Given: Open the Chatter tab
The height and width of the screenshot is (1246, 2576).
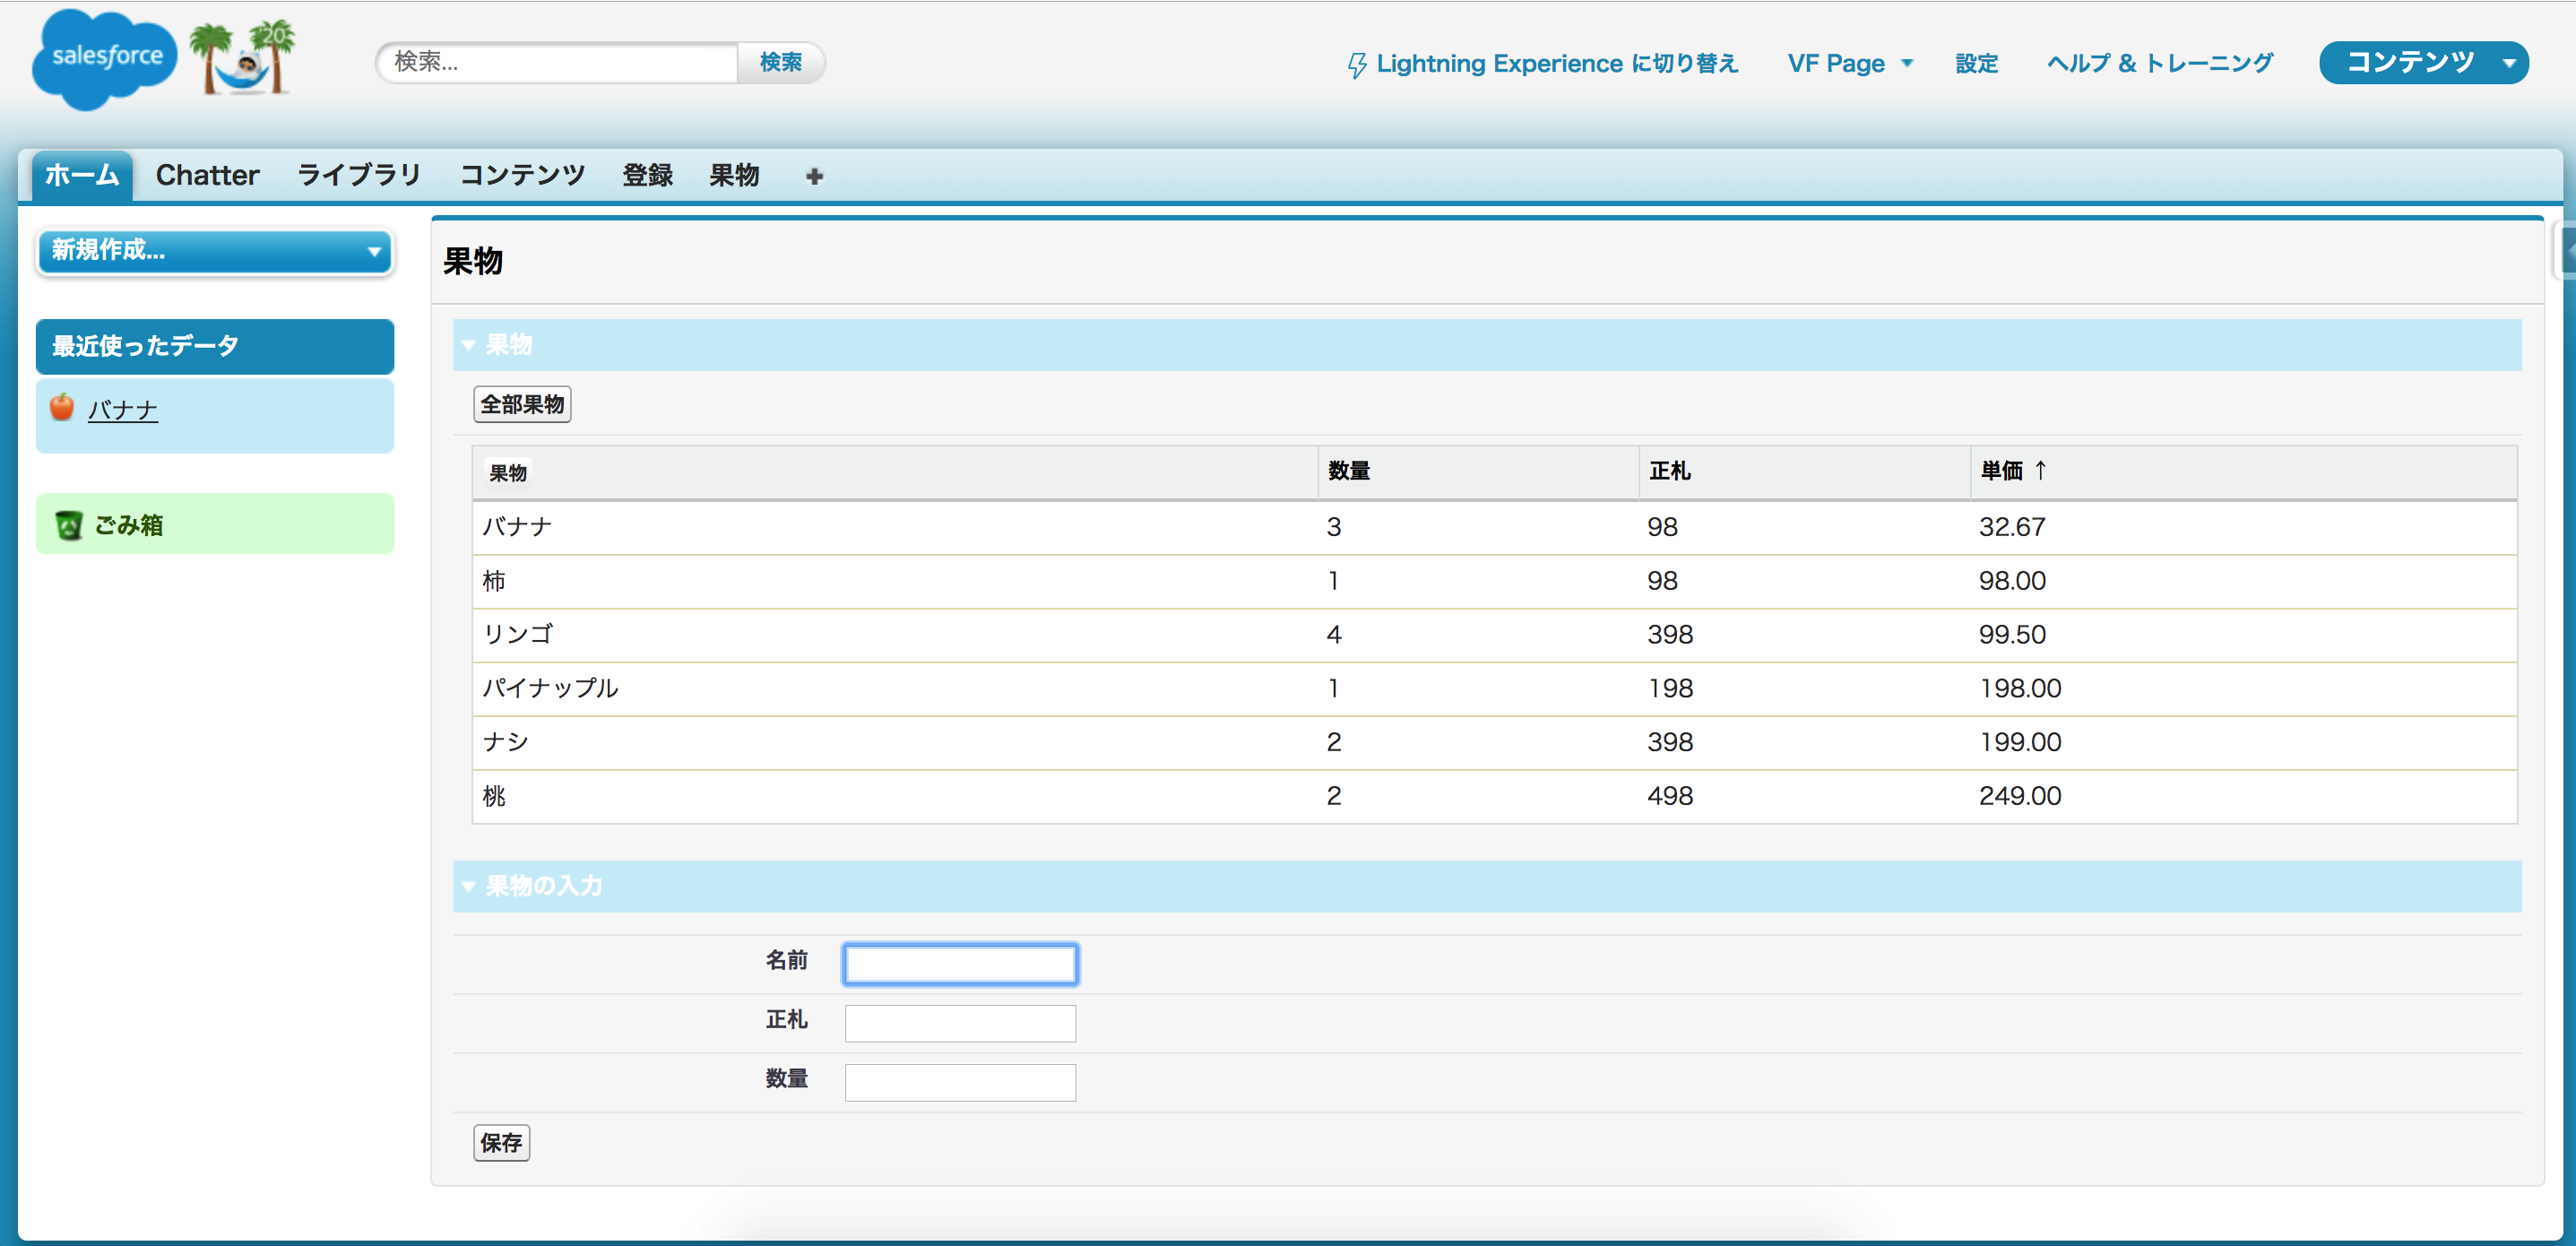Looking at the screenshot, I should click(x=207, y=175).
